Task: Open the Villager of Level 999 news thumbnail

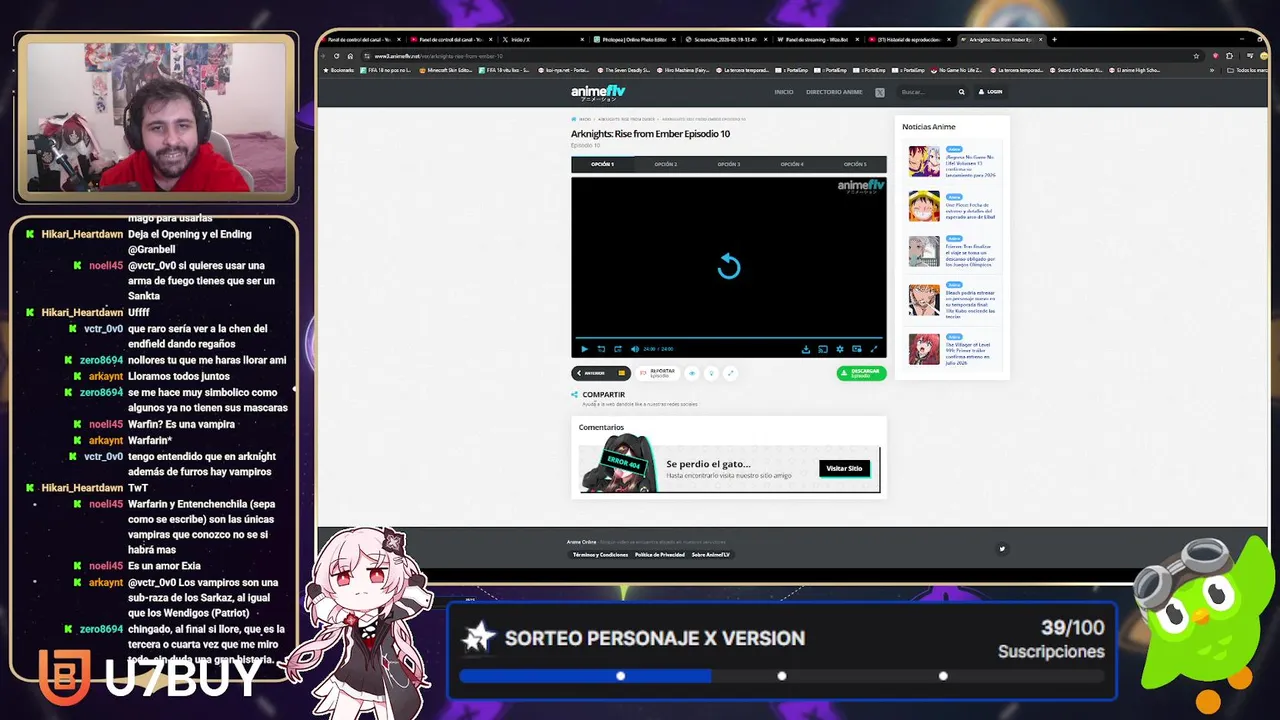Action: (924, 349)
